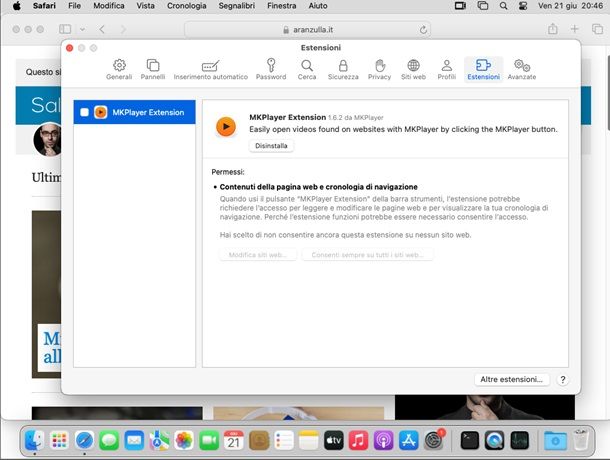Open Launchpad from the Dock
Screen dimensions: 610x460
point(59,441)
